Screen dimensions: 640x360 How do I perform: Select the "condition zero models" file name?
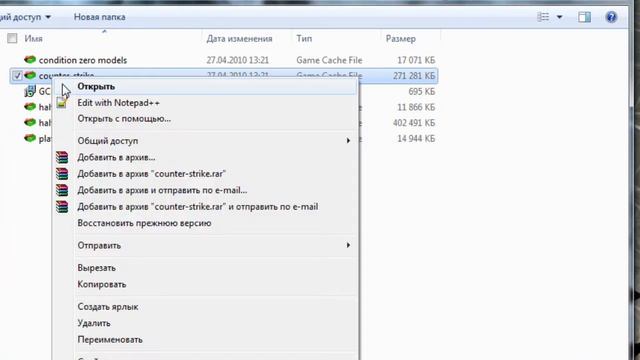[83, 60]
